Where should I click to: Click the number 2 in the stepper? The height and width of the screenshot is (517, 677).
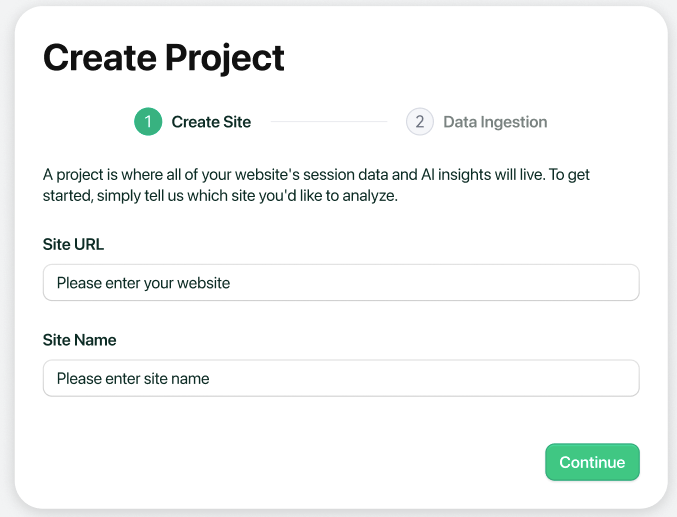[420, 122]
